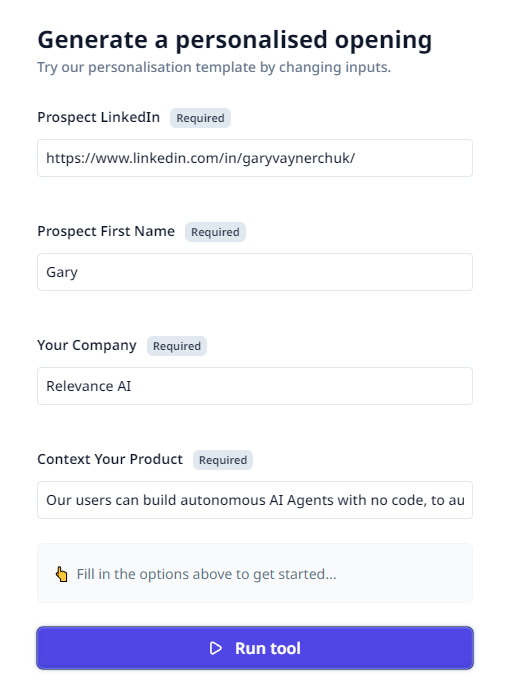514x700 pixels.
Task: Click the Your Company label
Action: click(x=87, y=346)
